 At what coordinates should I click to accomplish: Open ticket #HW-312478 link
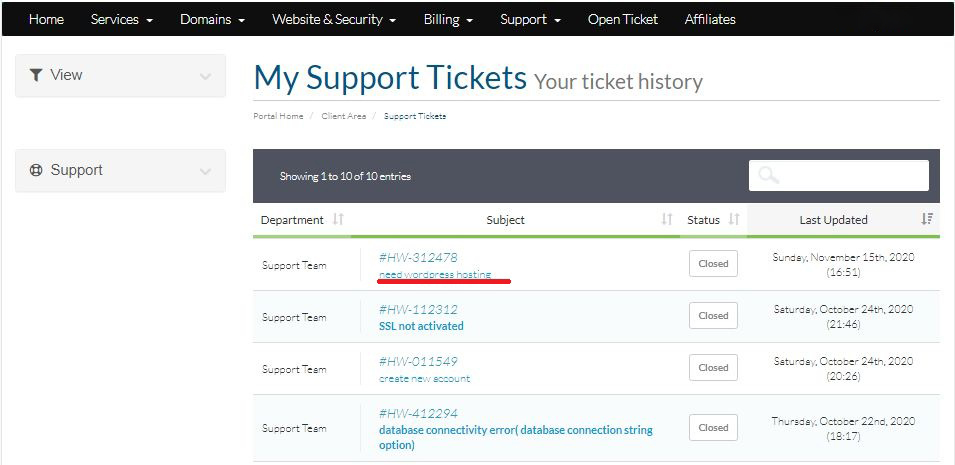pyautogui.click(x=418, y=257)
